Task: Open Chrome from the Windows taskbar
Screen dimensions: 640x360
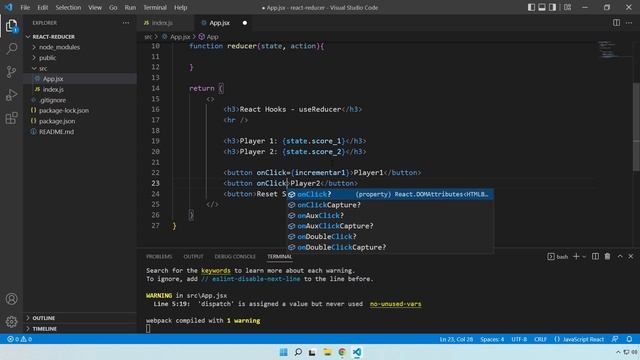Action: [342, 352]
